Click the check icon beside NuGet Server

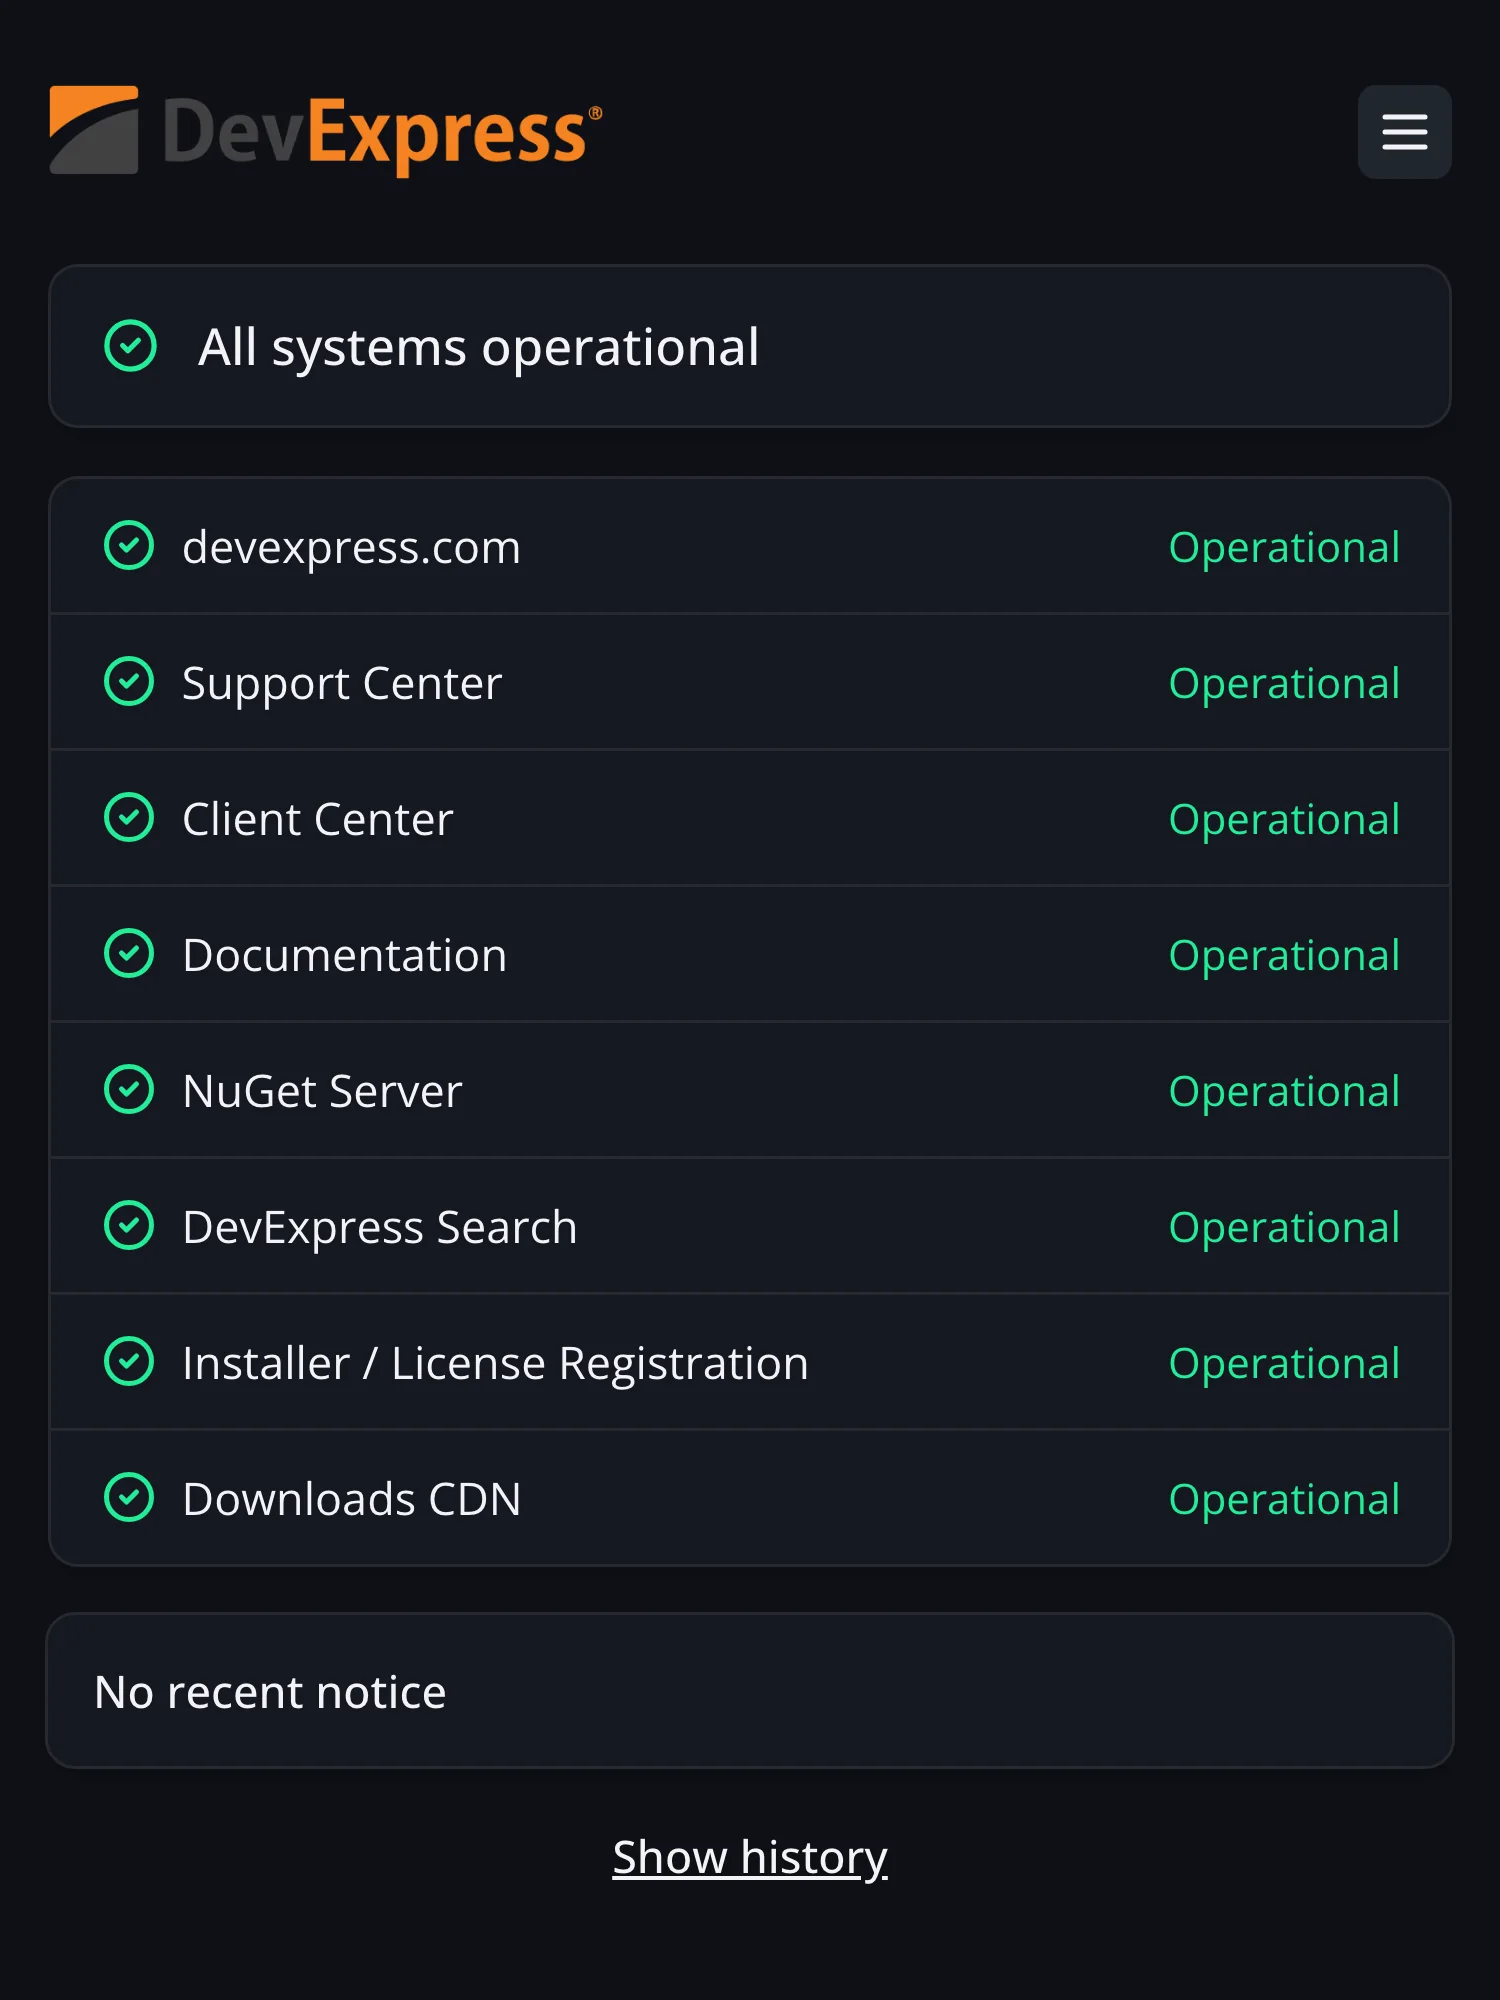pyautogui.click(x=129, y=1090)
